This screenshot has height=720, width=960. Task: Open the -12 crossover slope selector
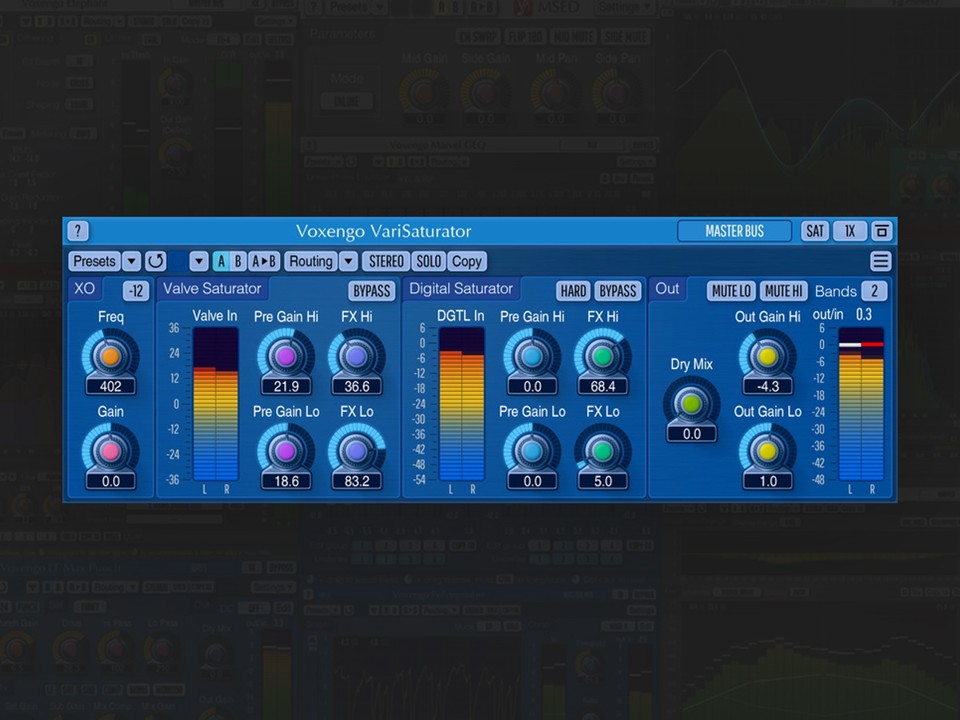[x=136, y=291]
